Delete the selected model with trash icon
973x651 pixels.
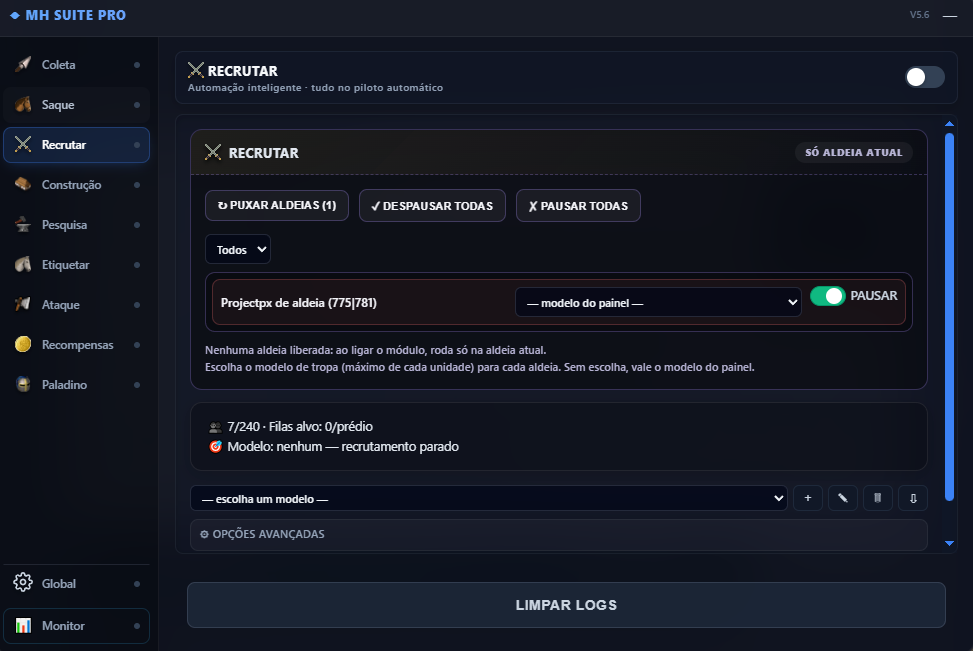877,498
